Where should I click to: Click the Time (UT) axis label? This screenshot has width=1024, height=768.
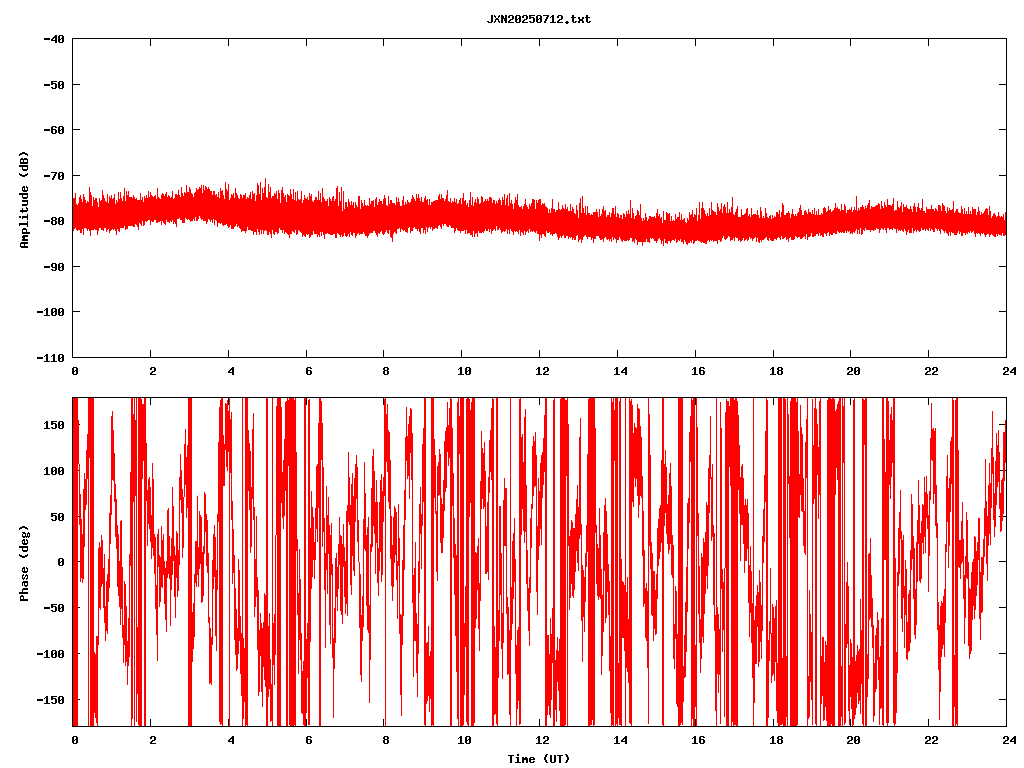coord(539,759)
